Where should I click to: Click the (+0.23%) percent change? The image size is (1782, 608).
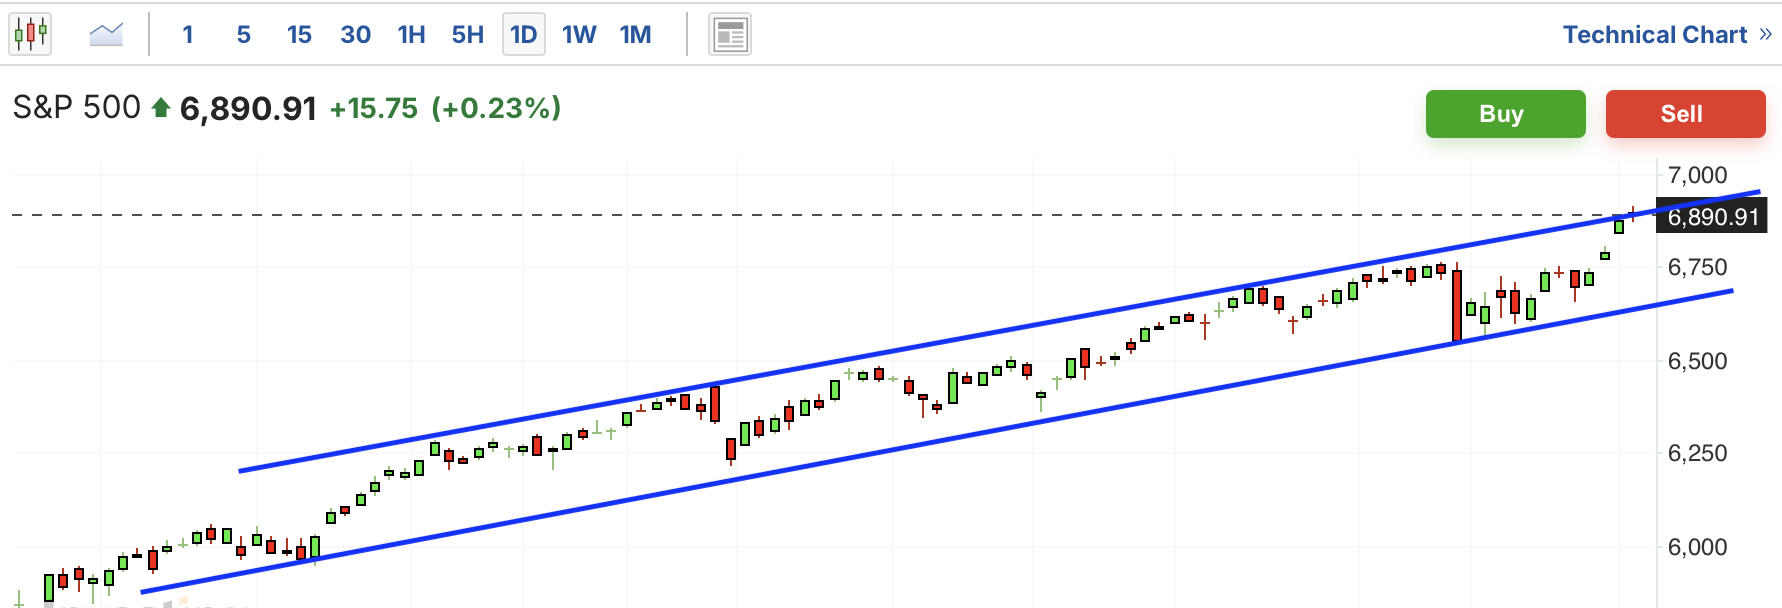point(496,108)
